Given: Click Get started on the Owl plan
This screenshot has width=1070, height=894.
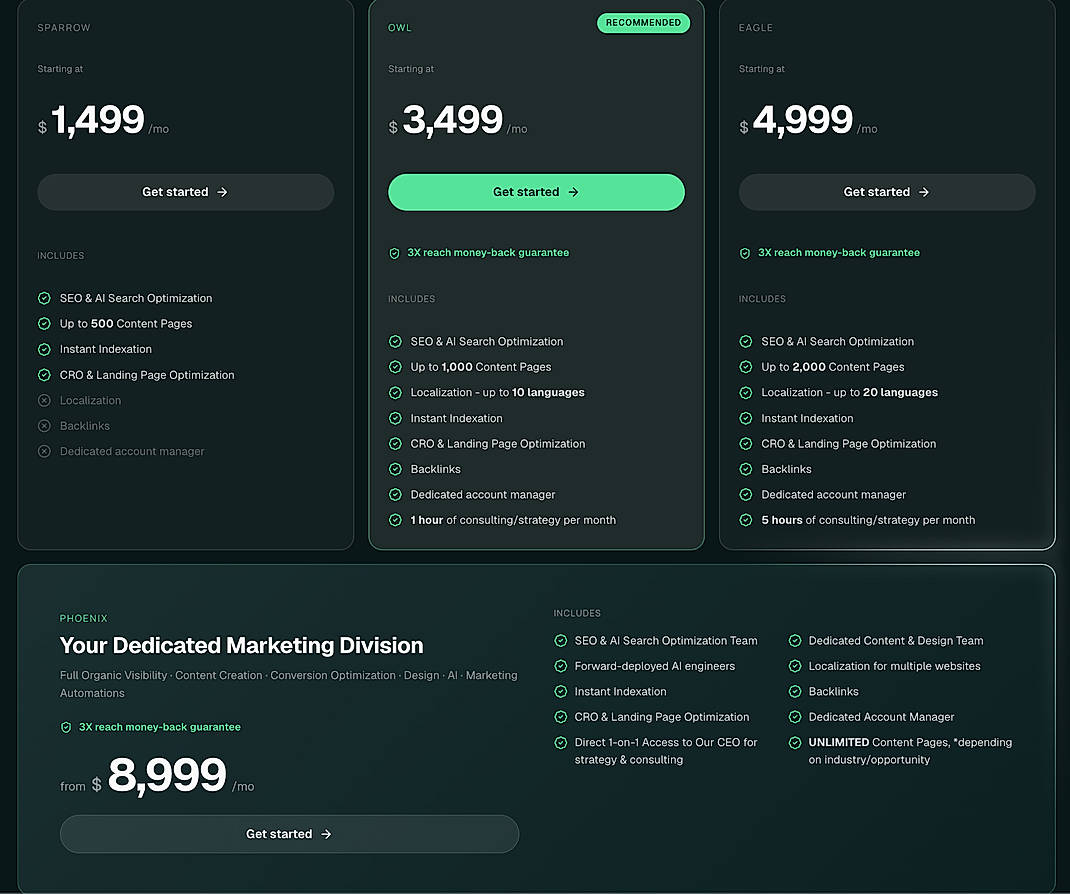Looking at the screenshot, I should tap(536, 192).
